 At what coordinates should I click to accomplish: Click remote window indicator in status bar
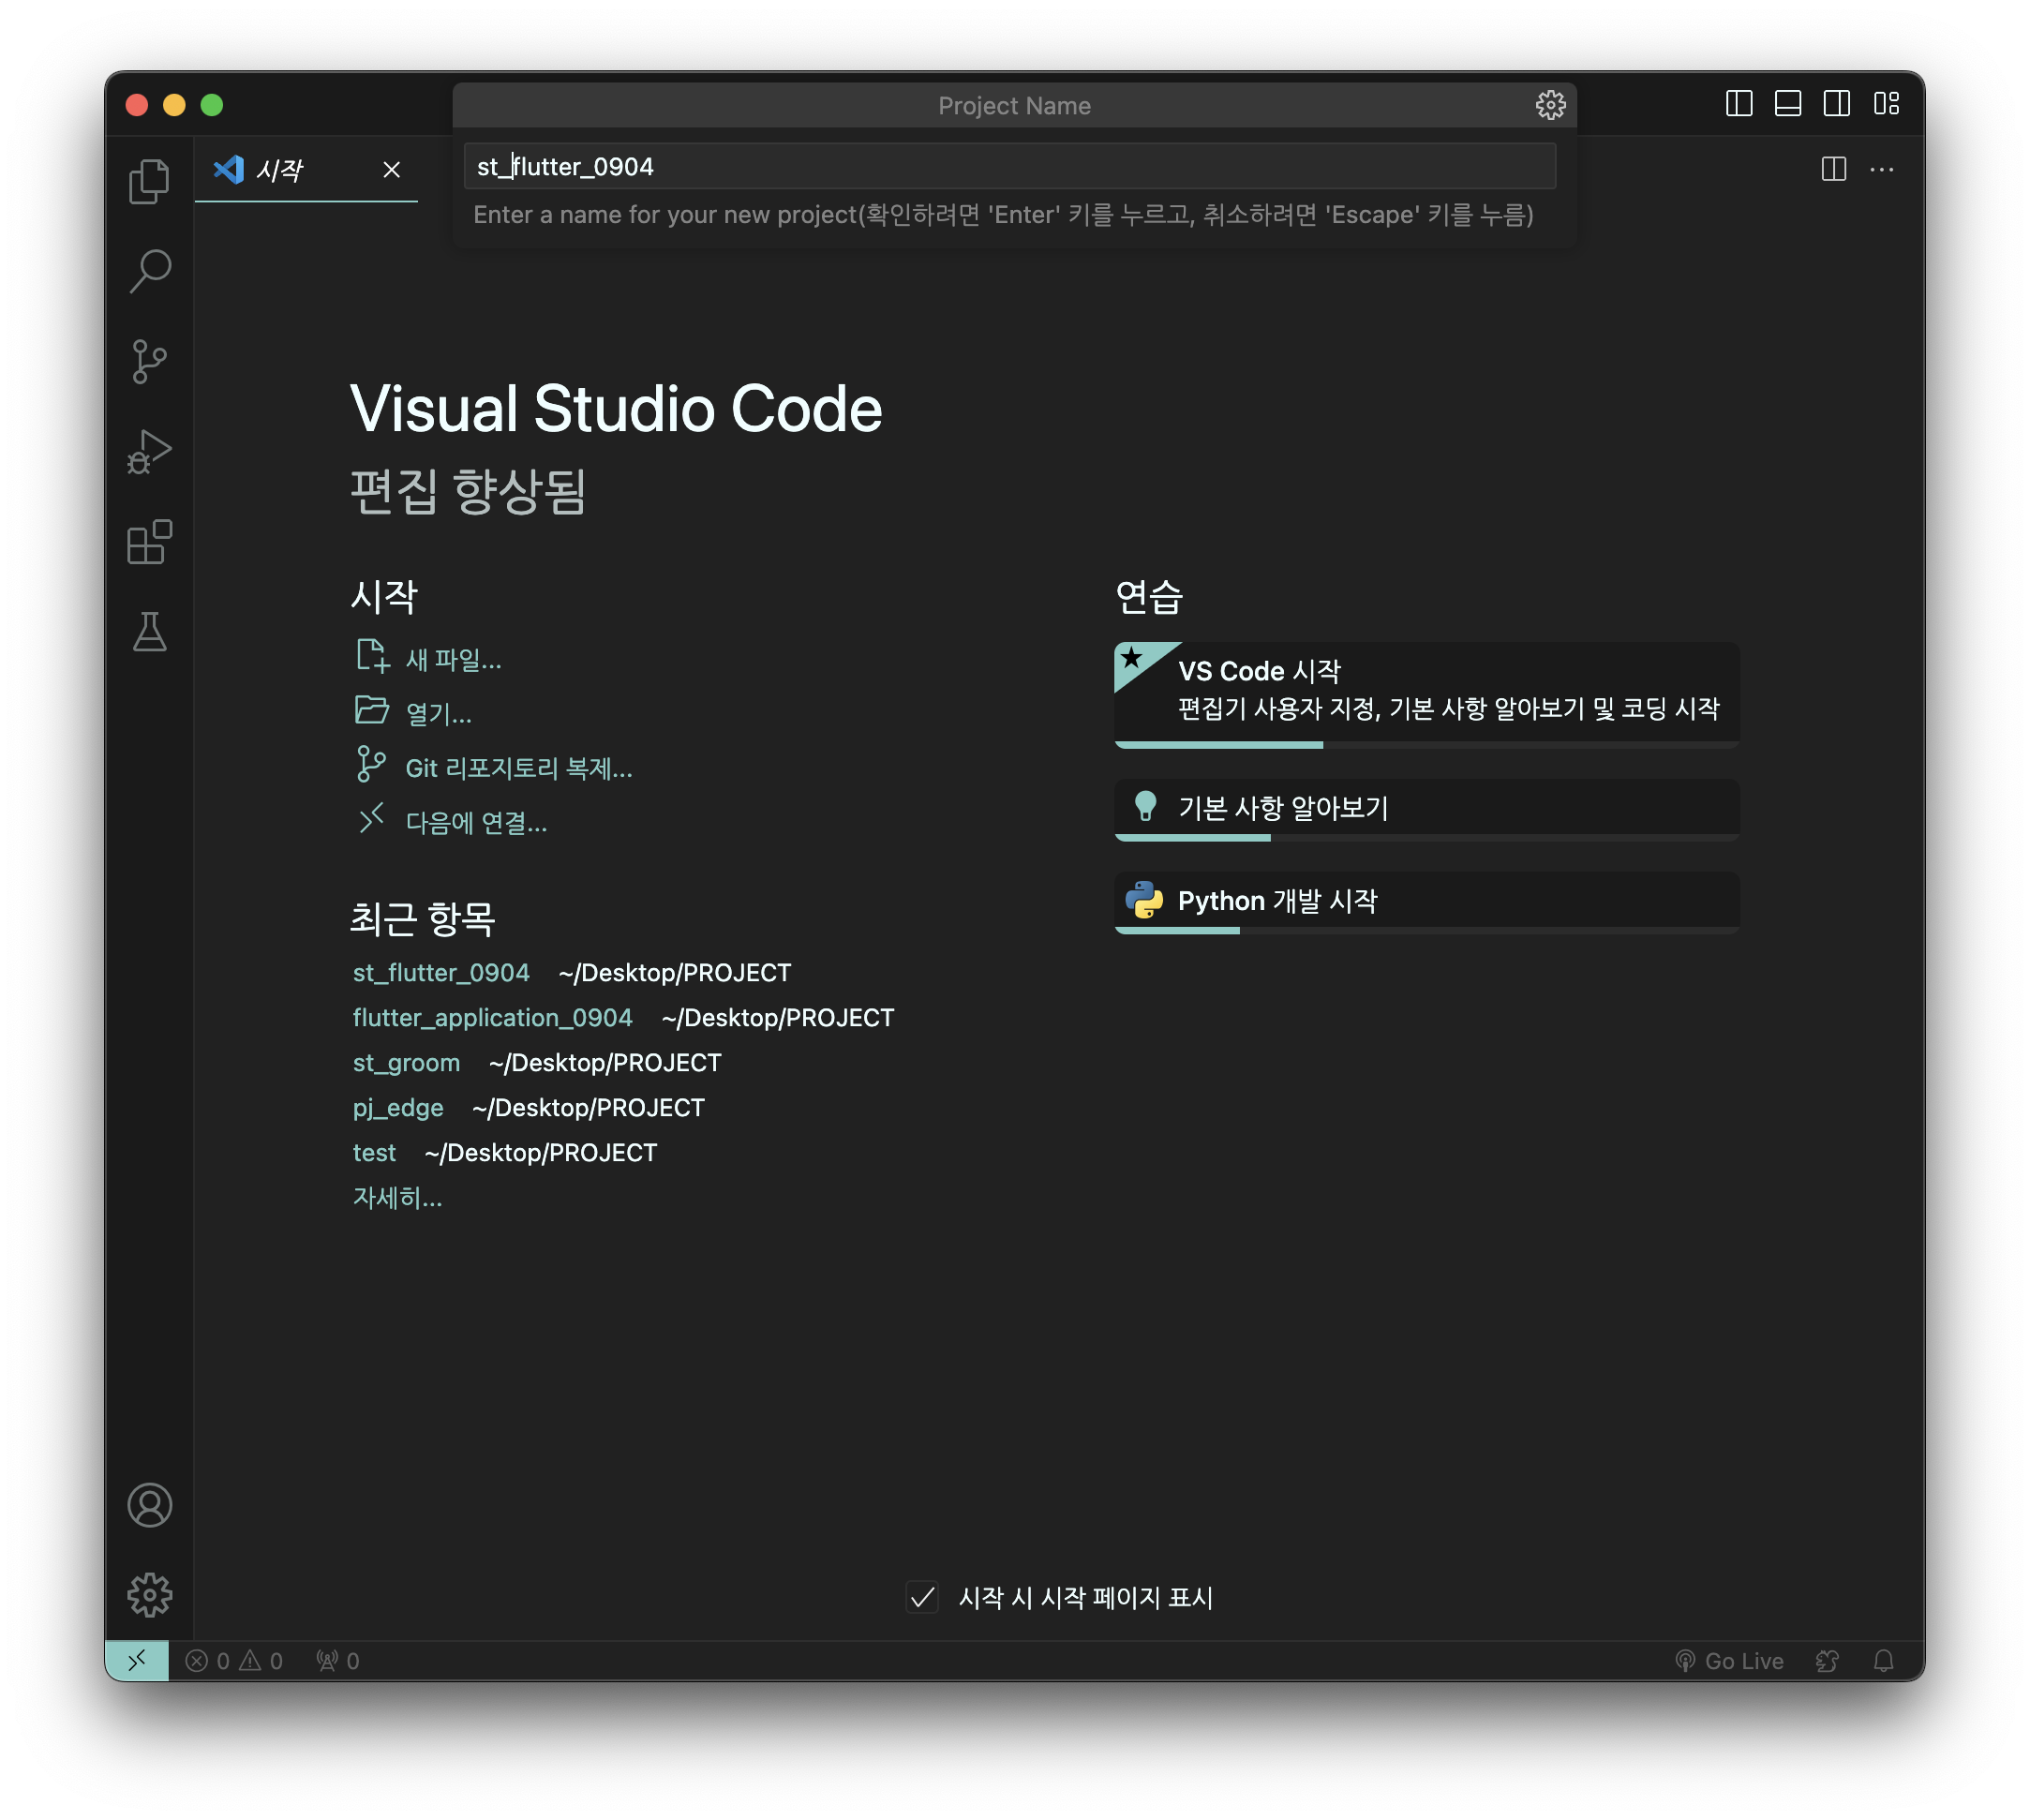(x=137, y=1661)
